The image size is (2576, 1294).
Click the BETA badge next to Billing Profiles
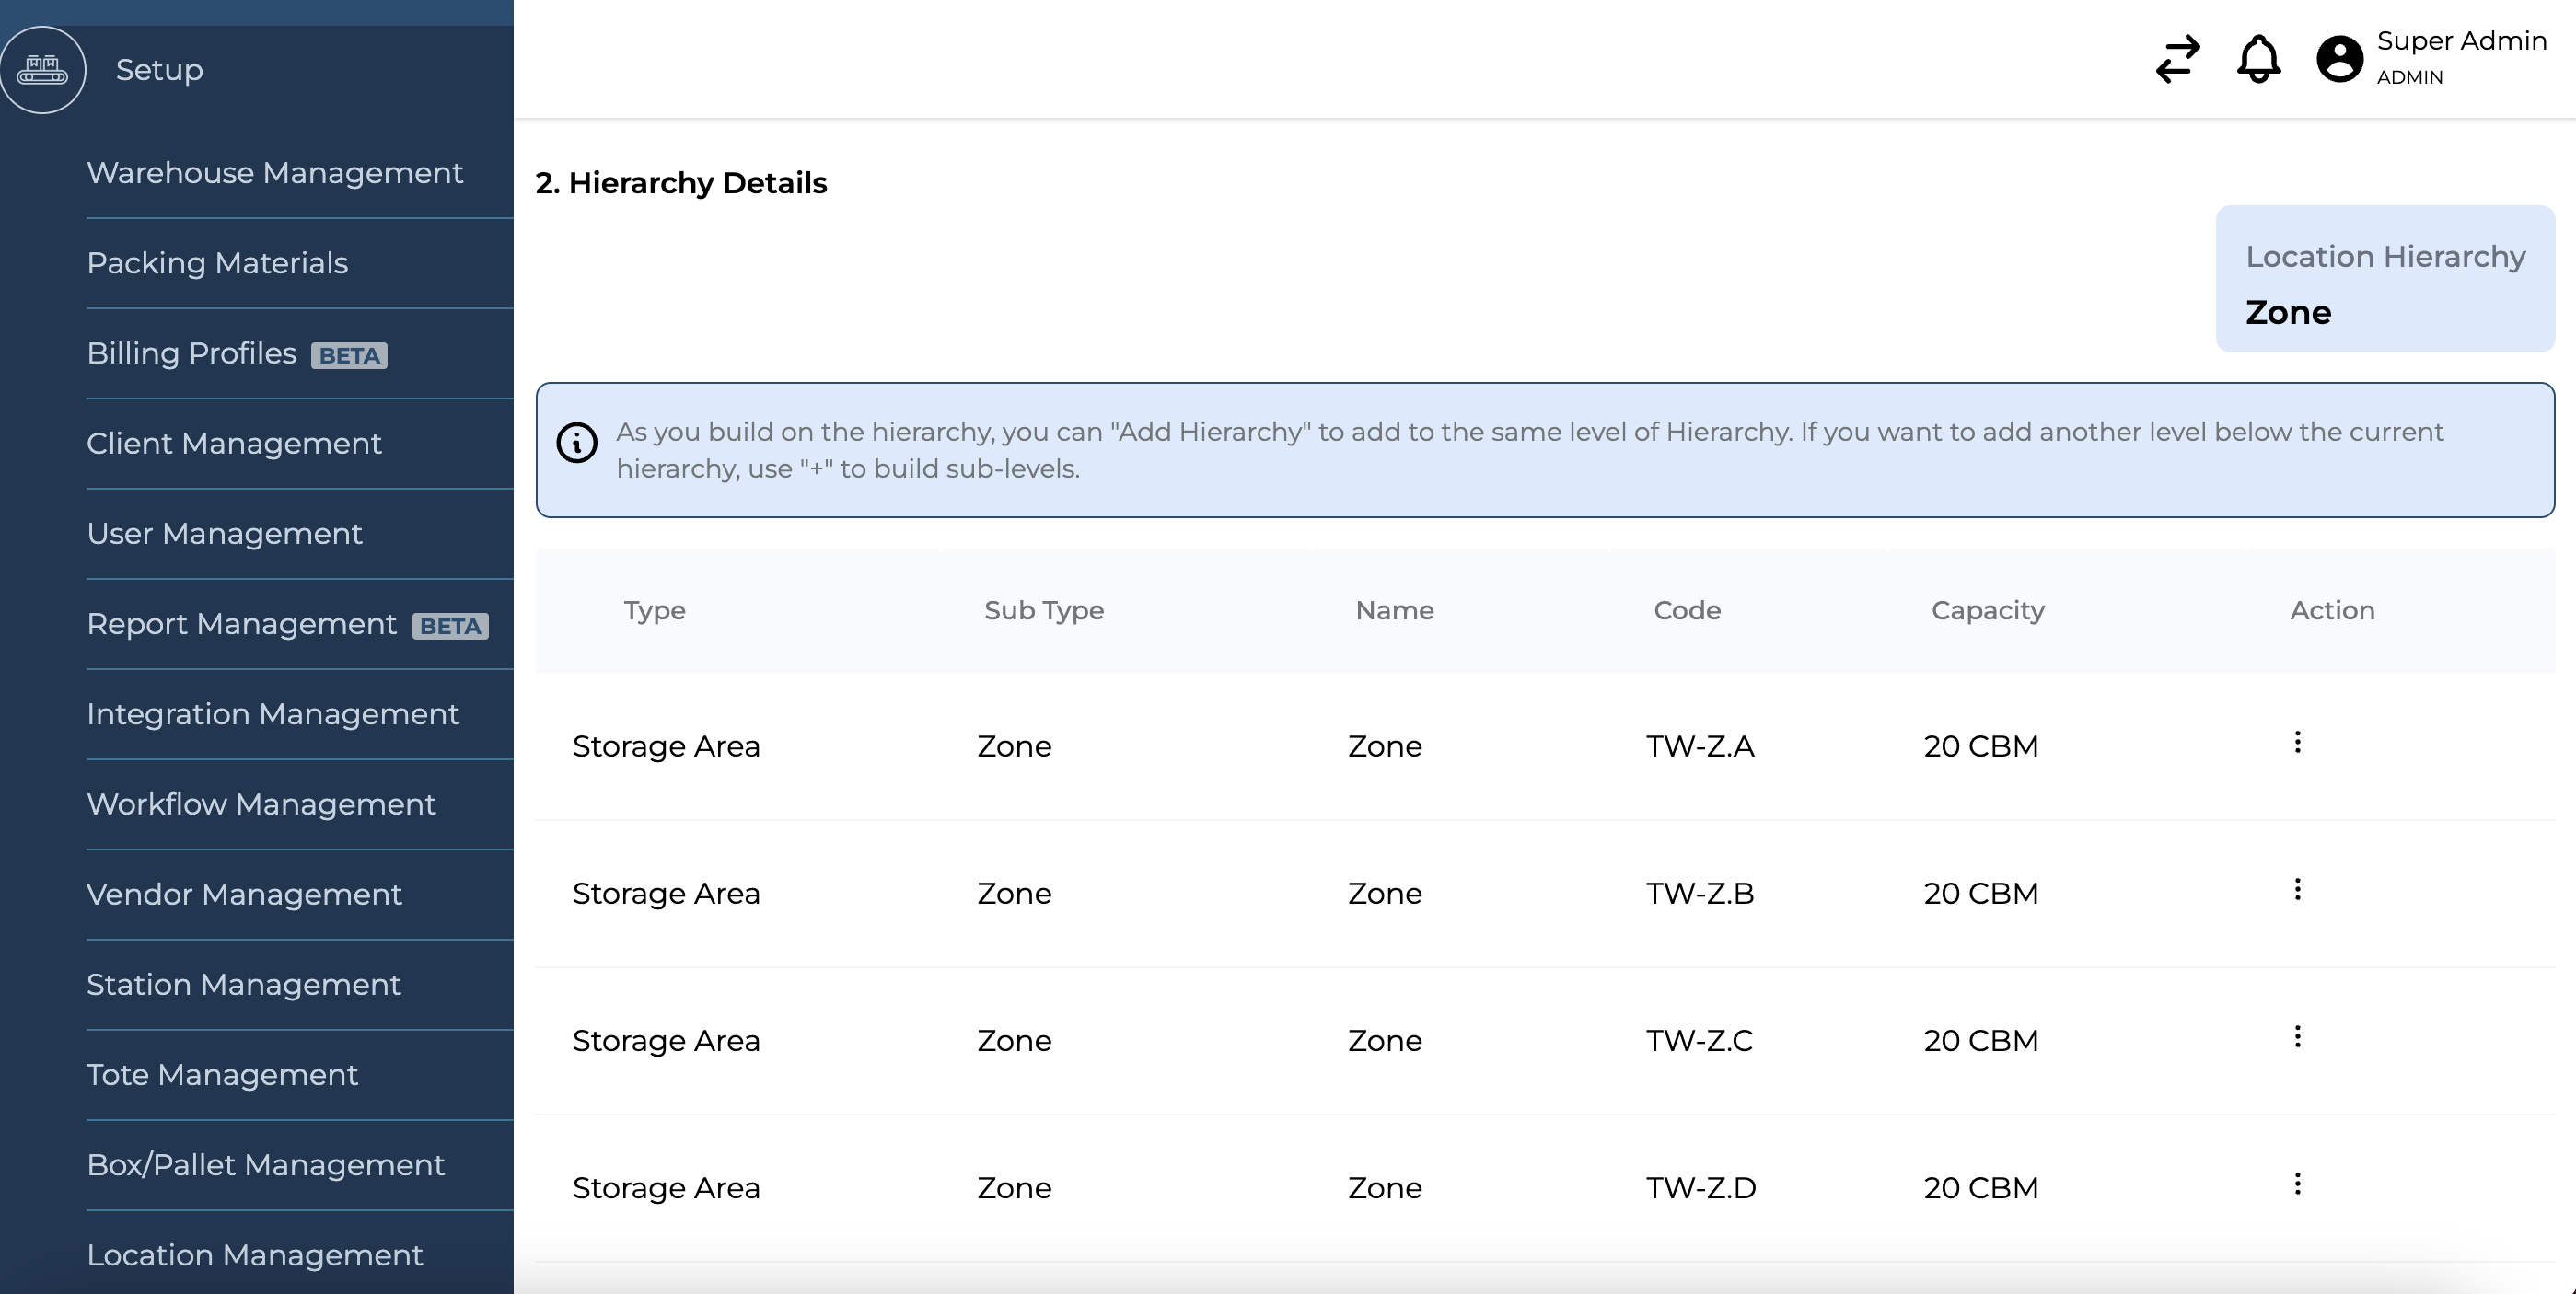pyautogui.click(x=349, y=355)
